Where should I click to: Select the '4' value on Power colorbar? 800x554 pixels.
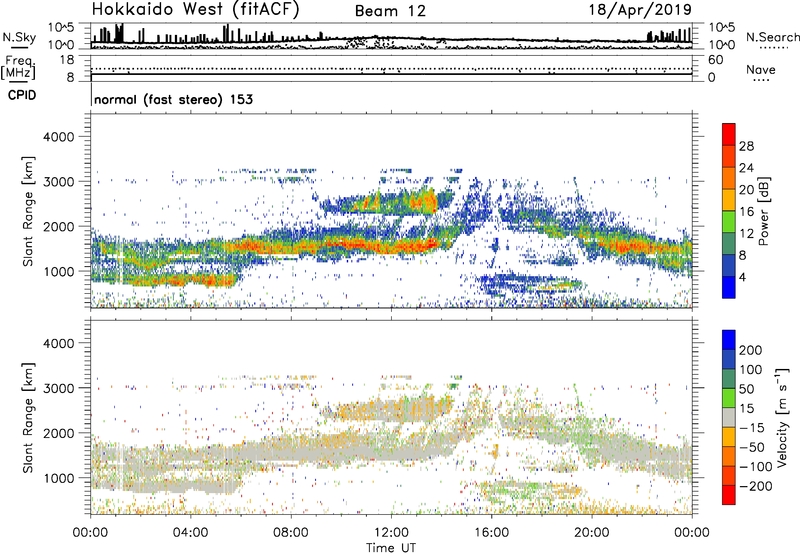point(742,277)
